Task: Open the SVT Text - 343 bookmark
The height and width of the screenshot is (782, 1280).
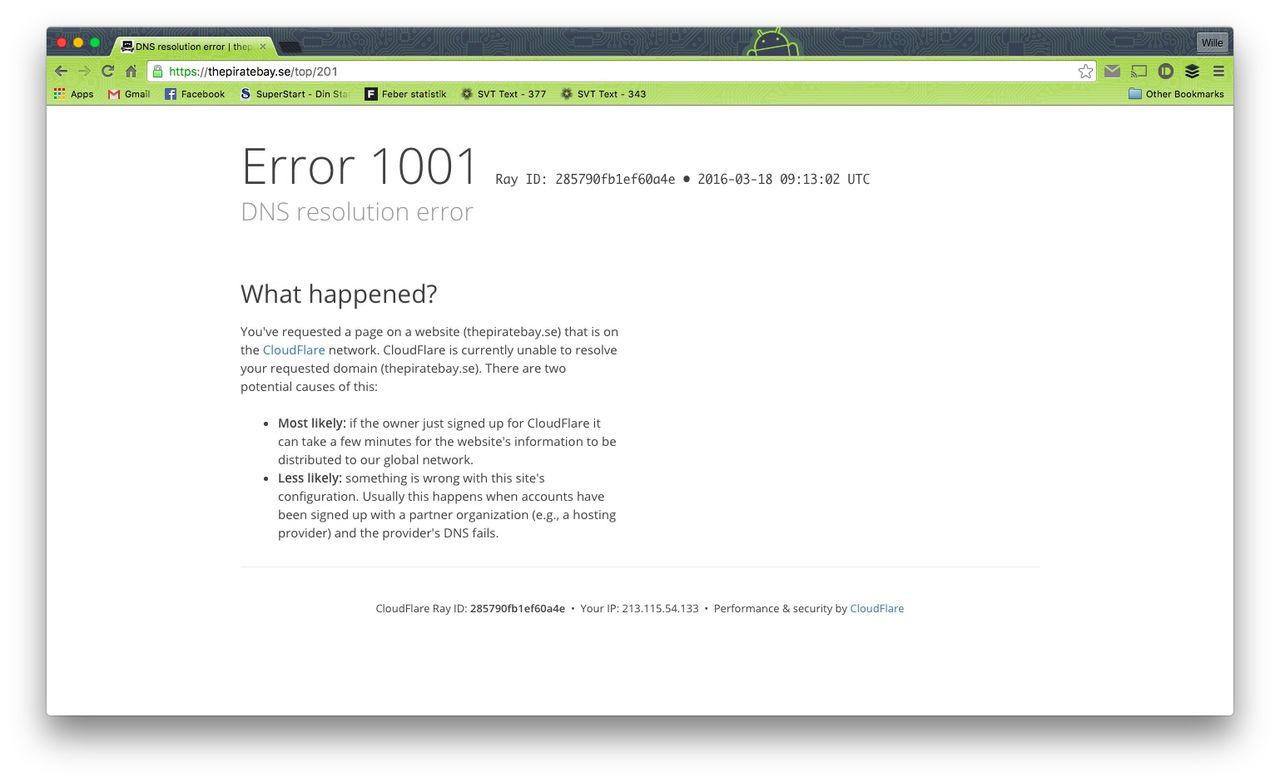Action: [603, 94]
